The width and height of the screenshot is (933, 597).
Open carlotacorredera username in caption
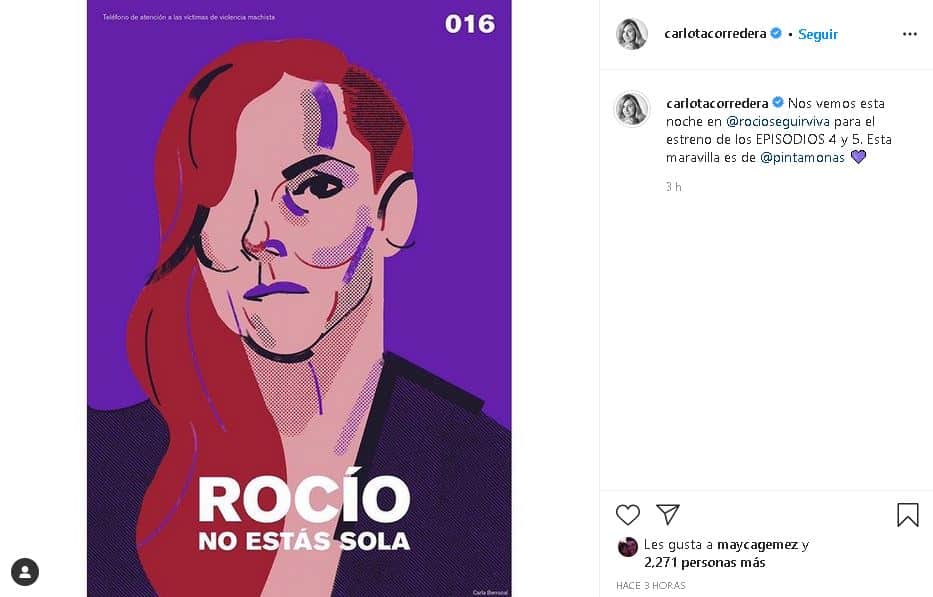pyautogui.click(x=716, y=103)
